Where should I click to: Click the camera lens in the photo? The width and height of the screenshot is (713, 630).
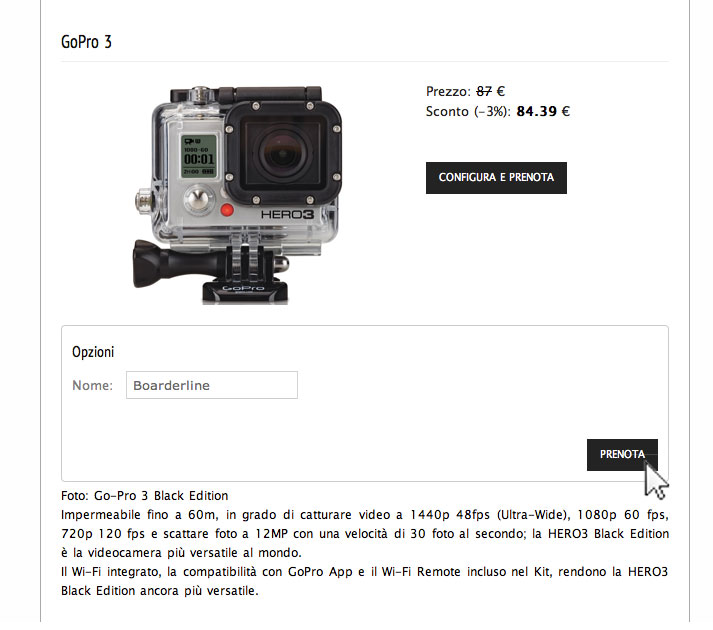pyautogui.click(x=282, y=152)
